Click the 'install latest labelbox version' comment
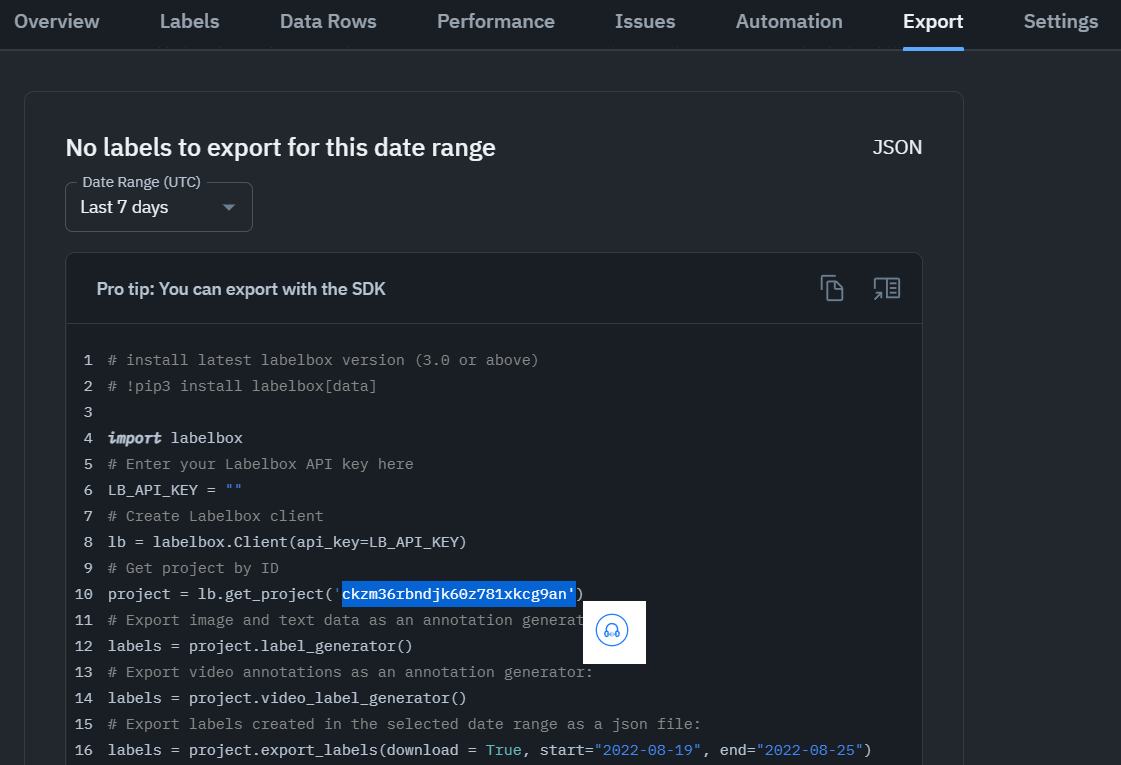This screenshot has width=1121, height=765. tap(323, 360)
